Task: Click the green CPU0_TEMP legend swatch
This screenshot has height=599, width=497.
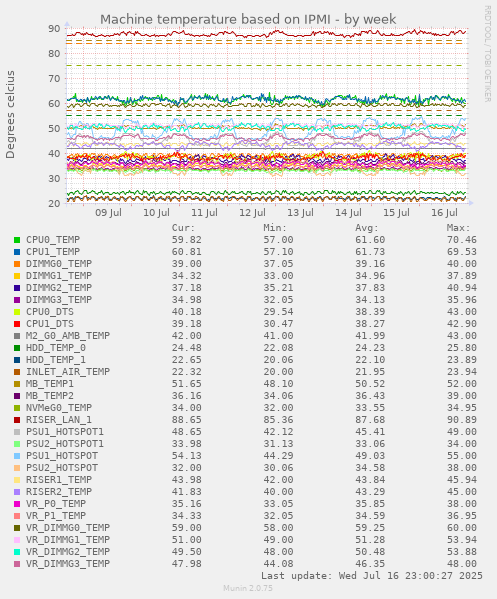Action: click(17, 240)
